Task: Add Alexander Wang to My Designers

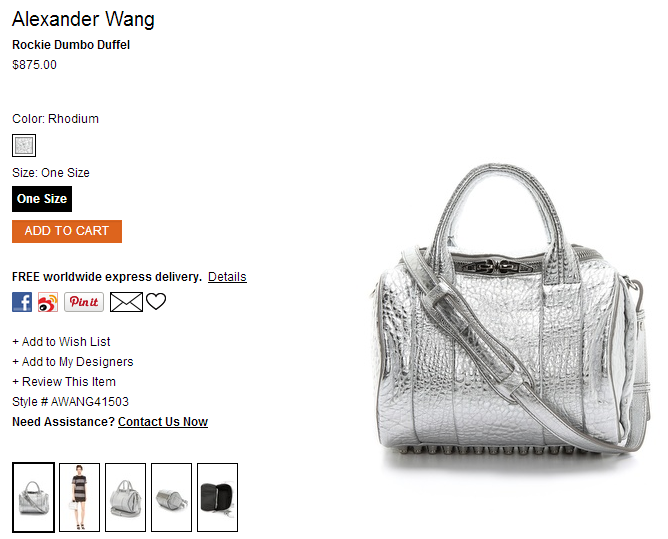Action: [72, 362]
